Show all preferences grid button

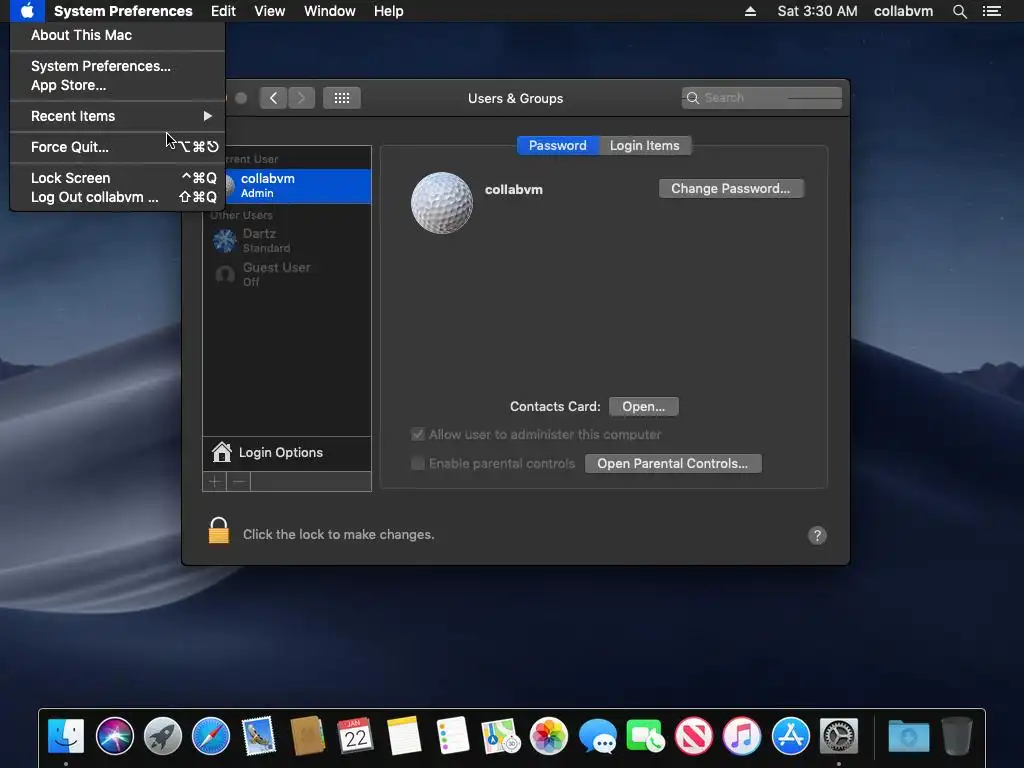click(342, 98)
